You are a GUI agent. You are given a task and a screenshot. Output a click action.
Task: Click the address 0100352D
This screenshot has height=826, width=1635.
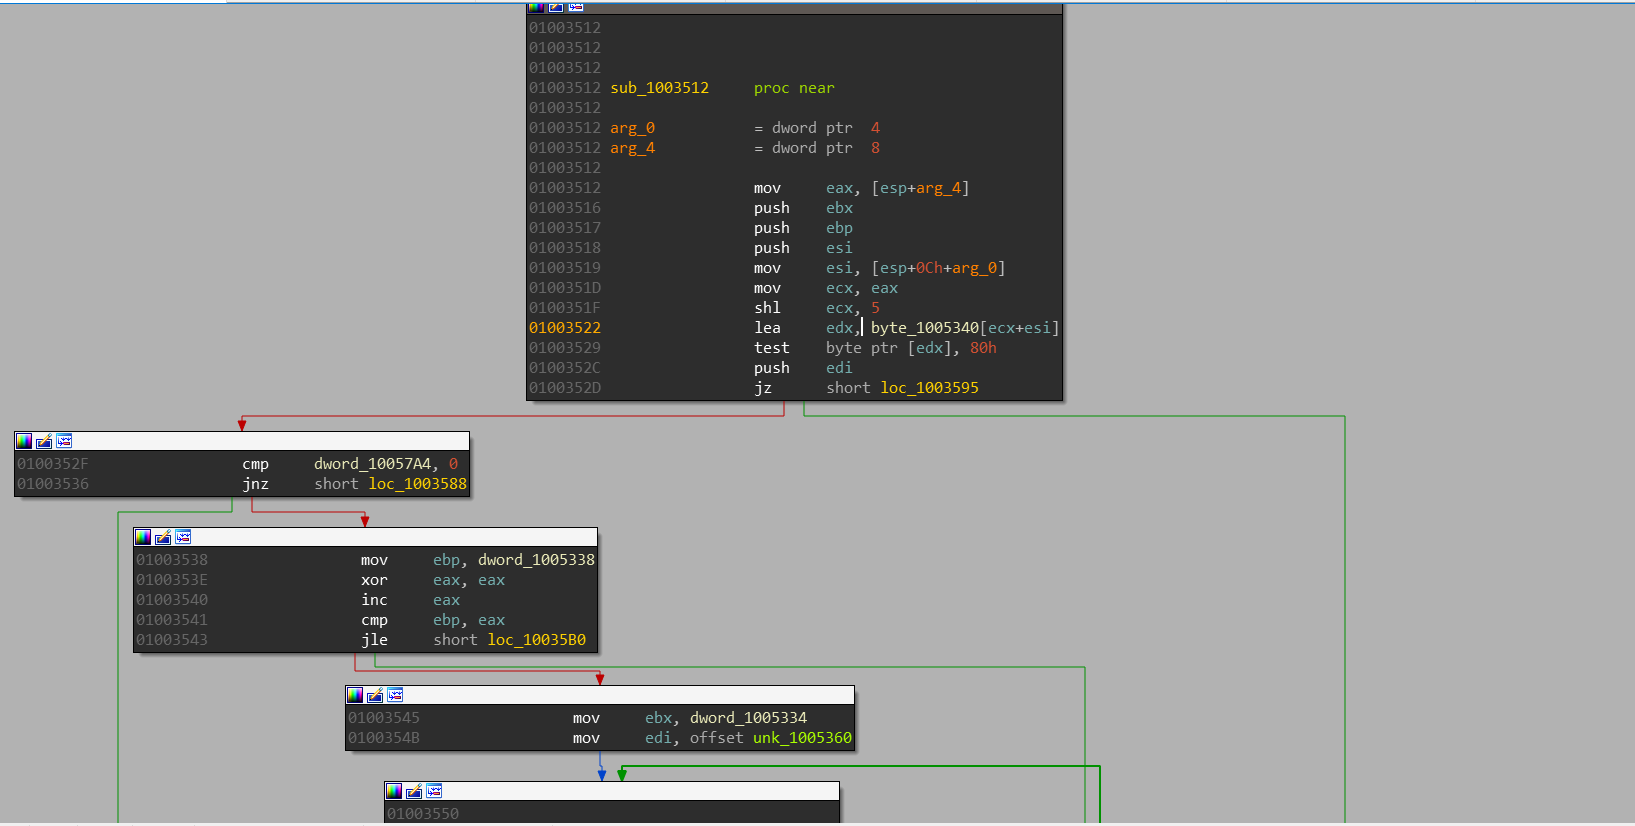click(565, 388)
